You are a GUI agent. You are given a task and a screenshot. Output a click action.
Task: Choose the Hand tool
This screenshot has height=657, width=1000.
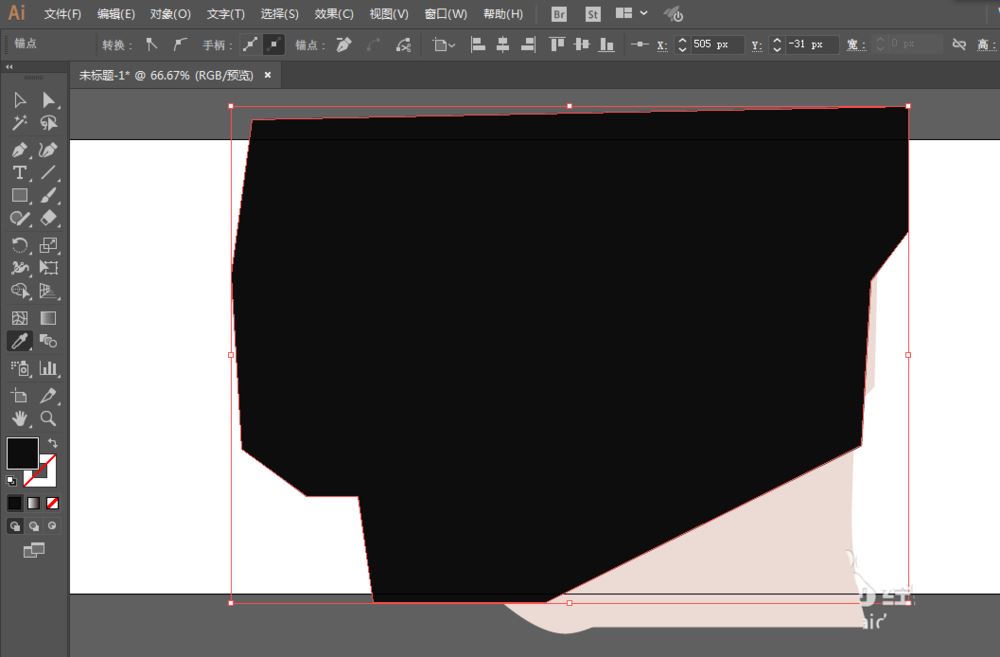pyautogui.click(x=19, y=419)
